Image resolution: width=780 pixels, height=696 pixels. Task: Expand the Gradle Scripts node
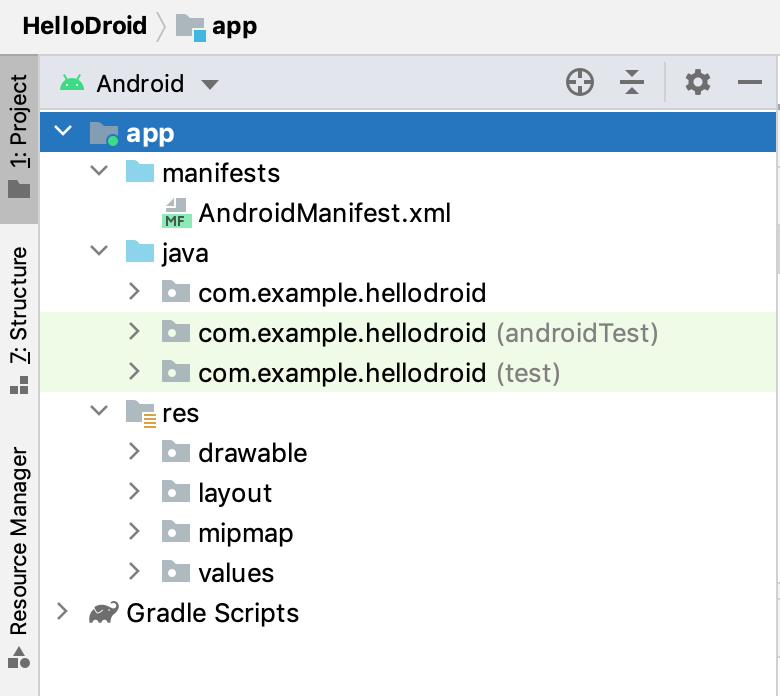point(62,611)
